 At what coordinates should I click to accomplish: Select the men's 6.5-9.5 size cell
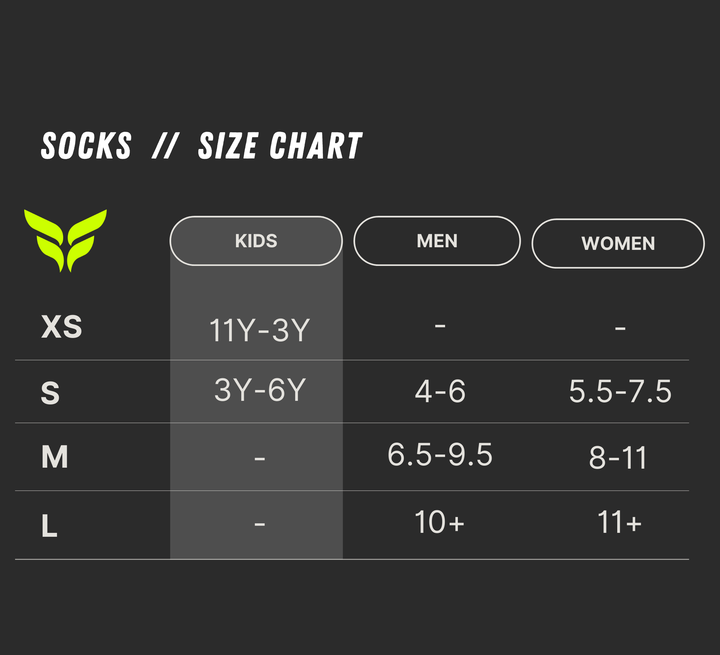point(440,455)
